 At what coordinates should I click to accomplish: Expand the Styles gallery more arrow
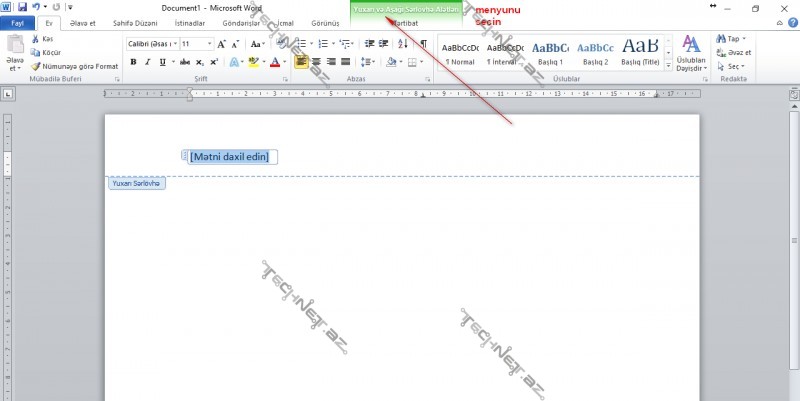click(x=666, y=62)
